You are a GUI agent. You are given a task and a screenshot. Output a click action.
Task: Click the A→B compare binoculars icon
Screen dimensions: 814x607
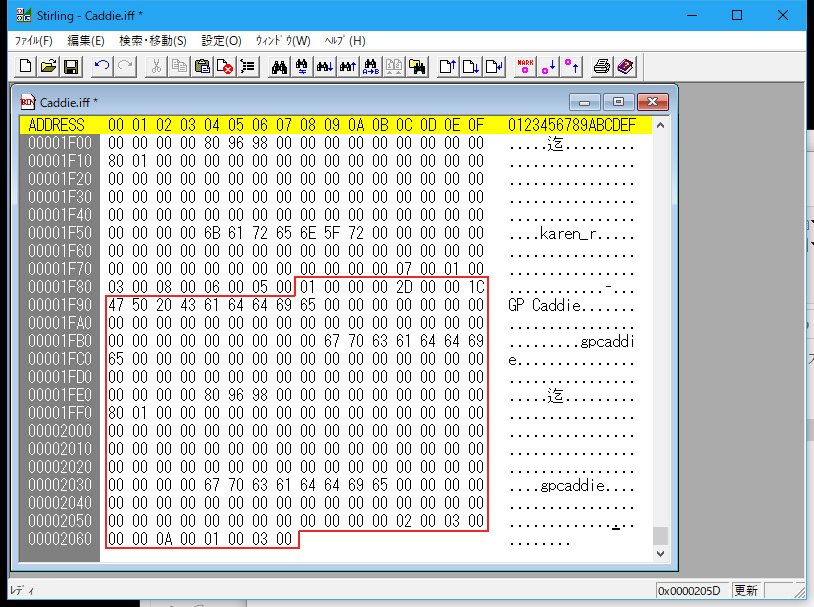(371, 66)
